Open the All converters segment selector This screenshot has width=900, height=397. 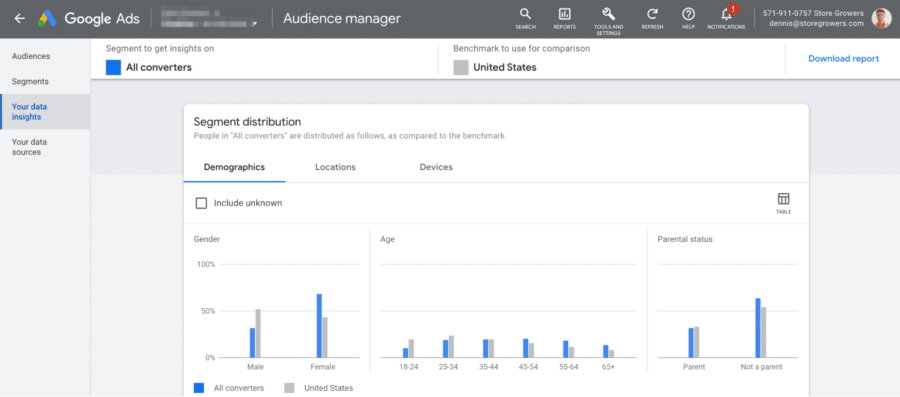[149, 67]
